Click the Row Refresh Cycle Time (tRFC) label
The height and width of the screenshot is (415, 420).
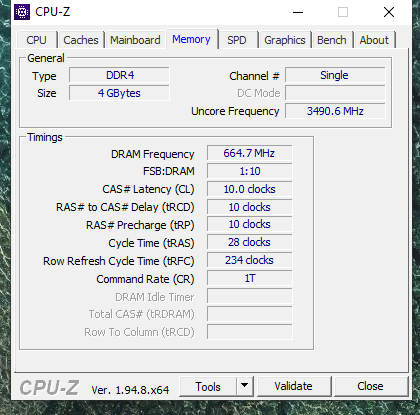[x=118, y=261]
